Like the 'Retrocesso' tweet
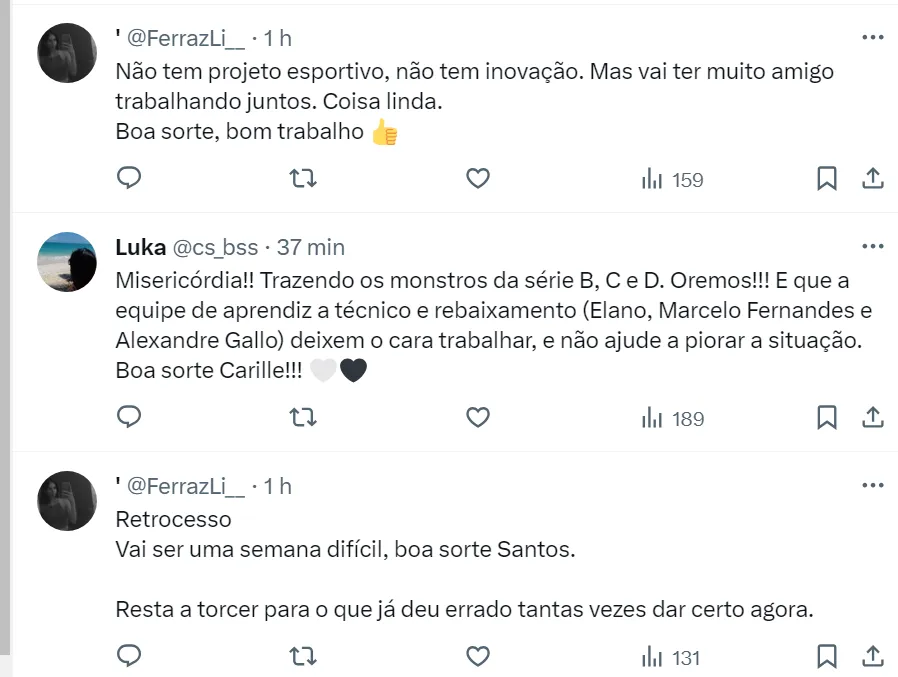The height and width of the screenshot is (677, 898). tap(478, 656)
